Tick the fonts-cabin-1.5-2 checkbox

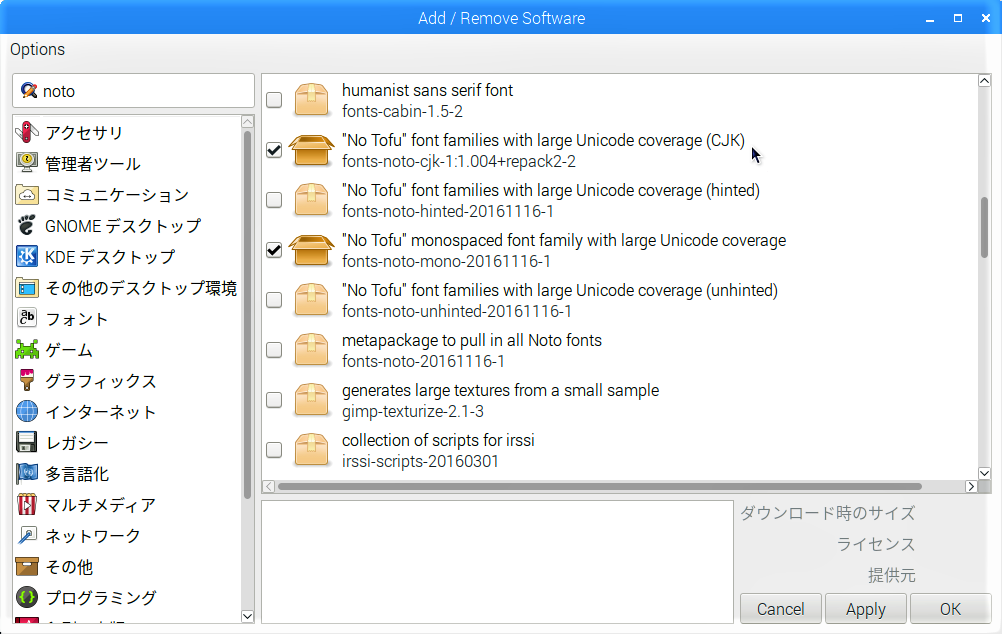pos(274,100)
